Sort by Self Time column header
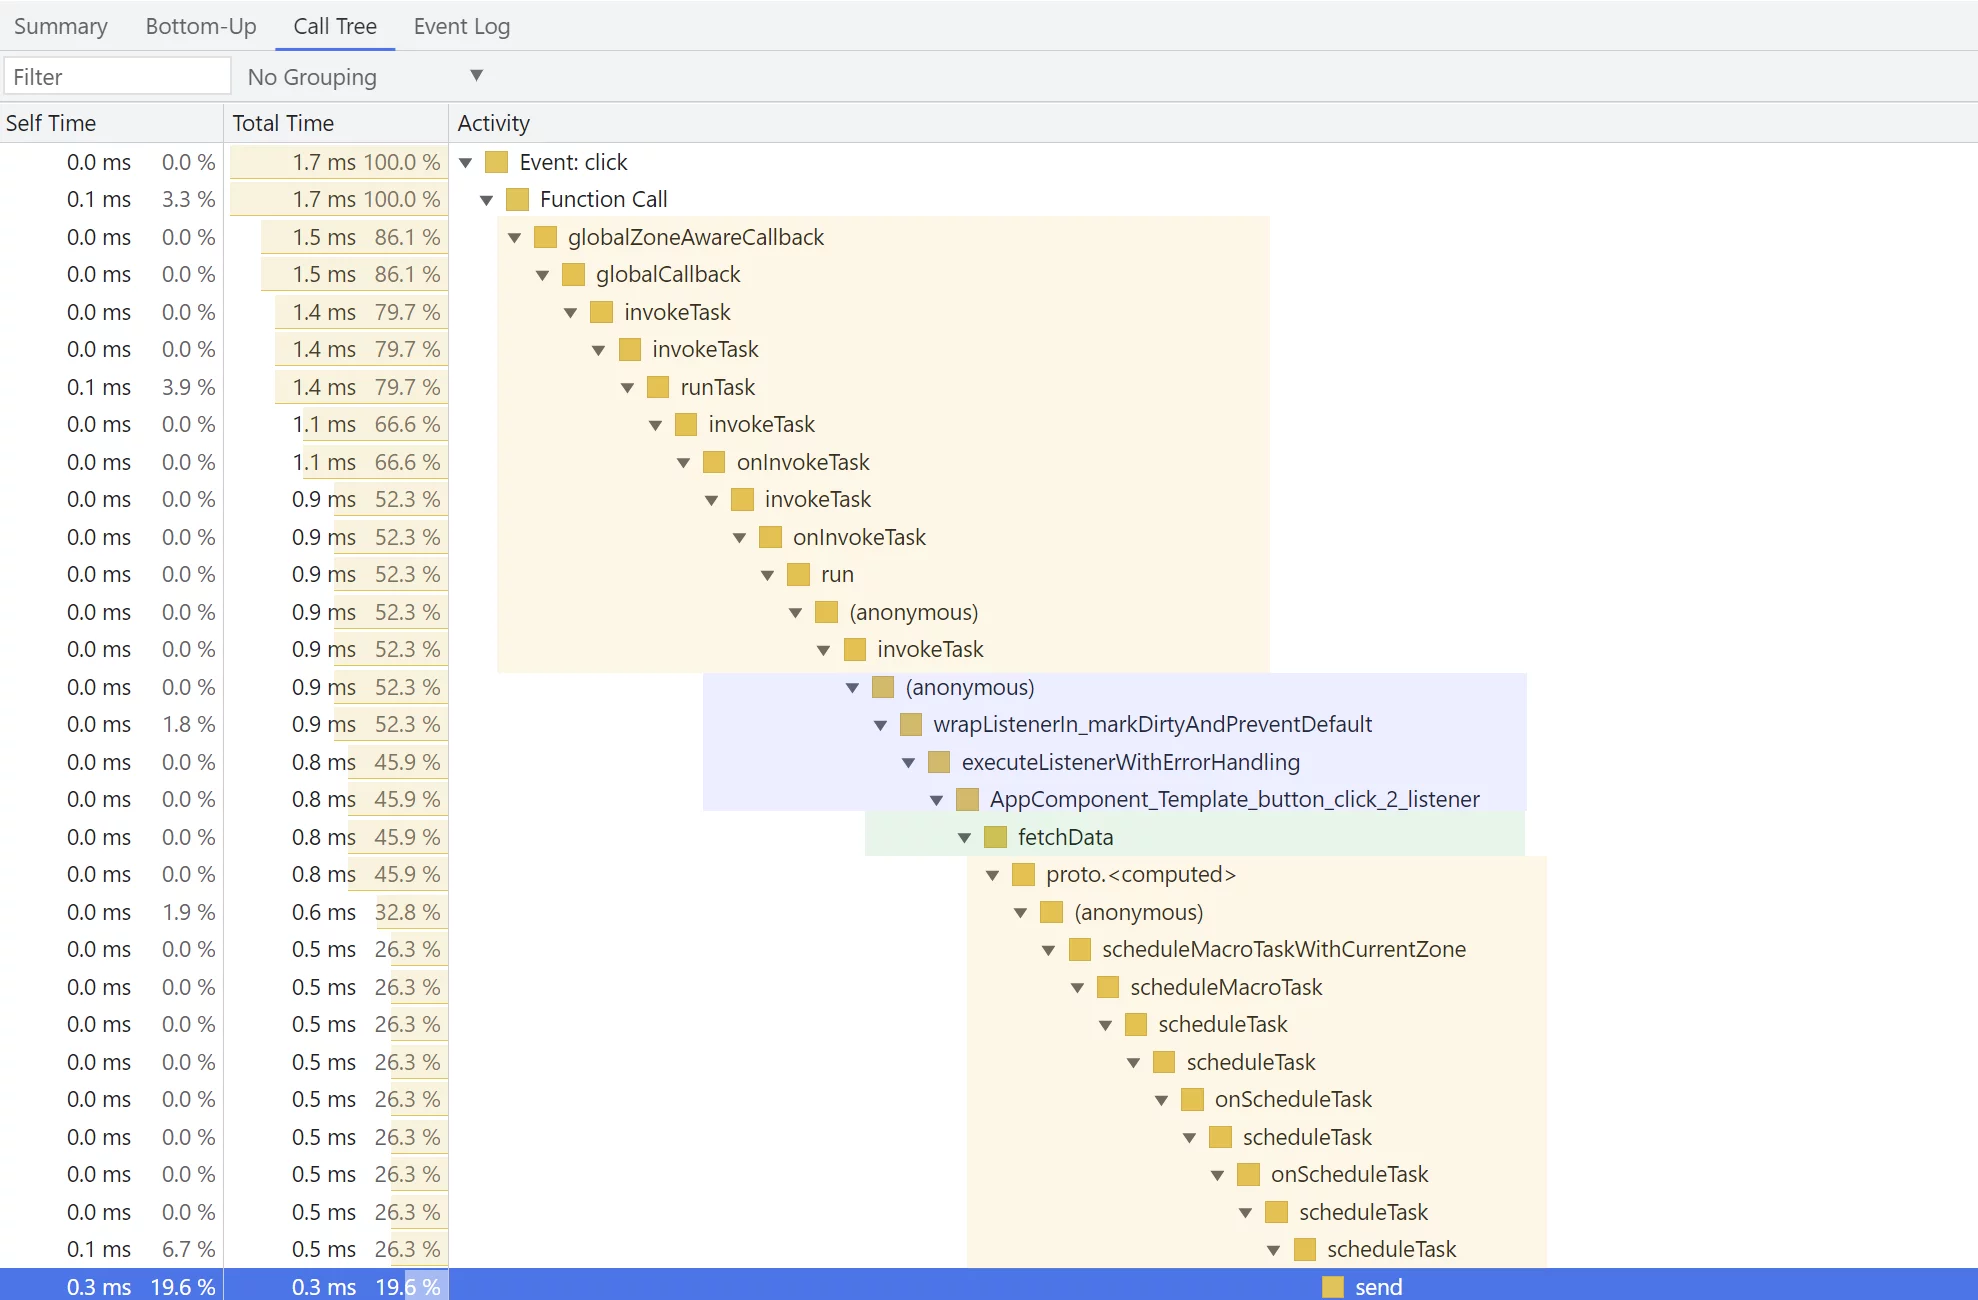Screen dimensions: 1978x1300 point(111,123)
